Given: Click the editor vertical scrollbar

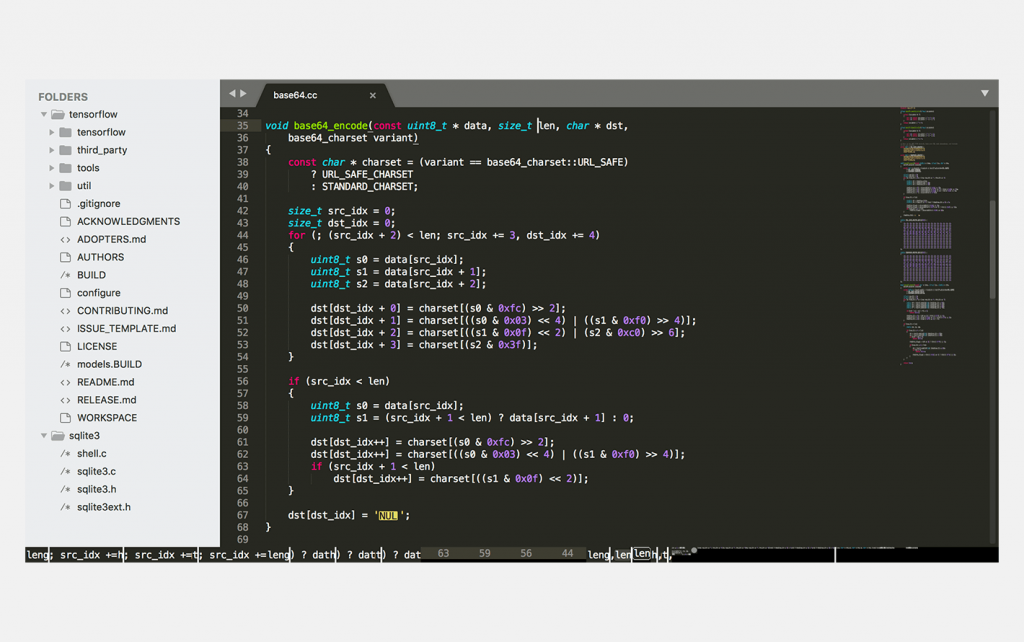Looking at the screenshot, I should coord(993,250).
